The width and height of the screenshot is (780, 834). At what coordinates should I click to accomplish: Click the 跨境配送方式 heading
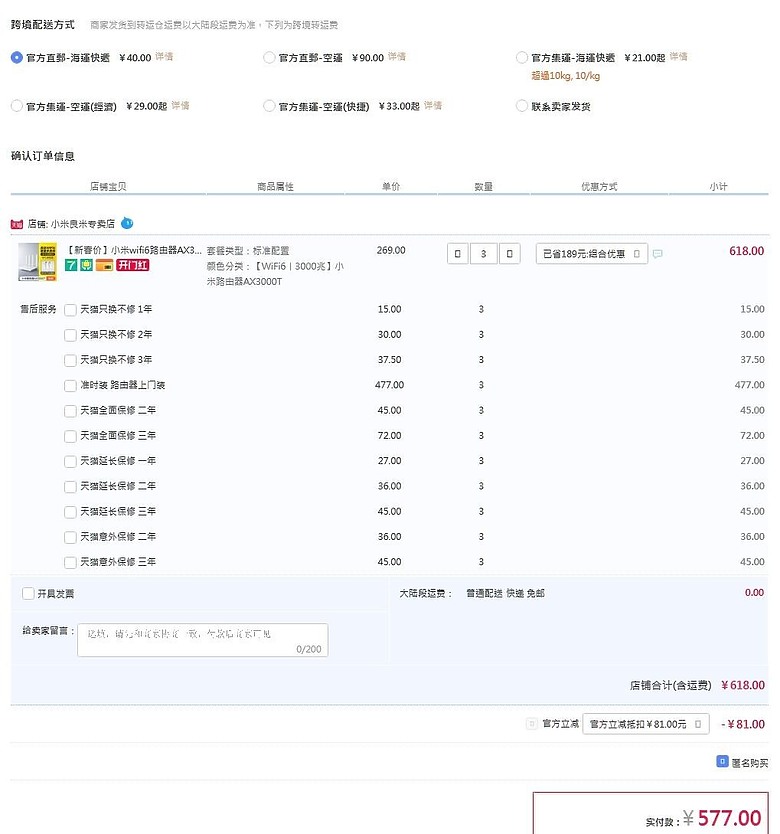(x=43, y=24)
